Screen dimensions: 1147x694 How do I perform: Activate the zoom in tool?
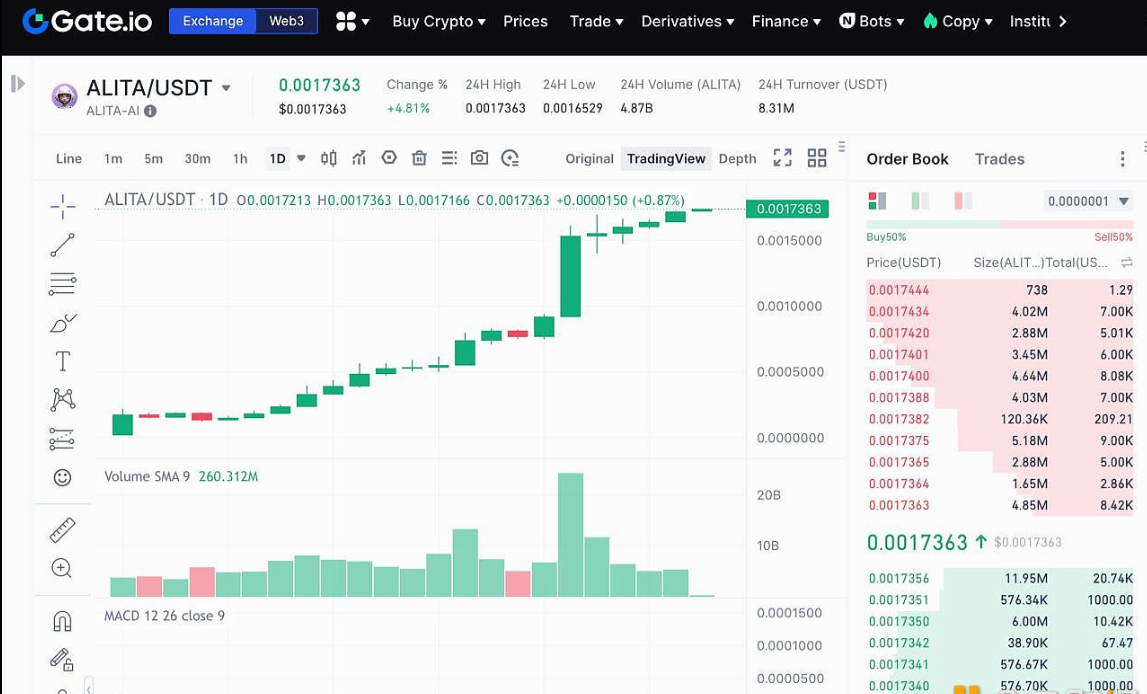click(62, 568)
